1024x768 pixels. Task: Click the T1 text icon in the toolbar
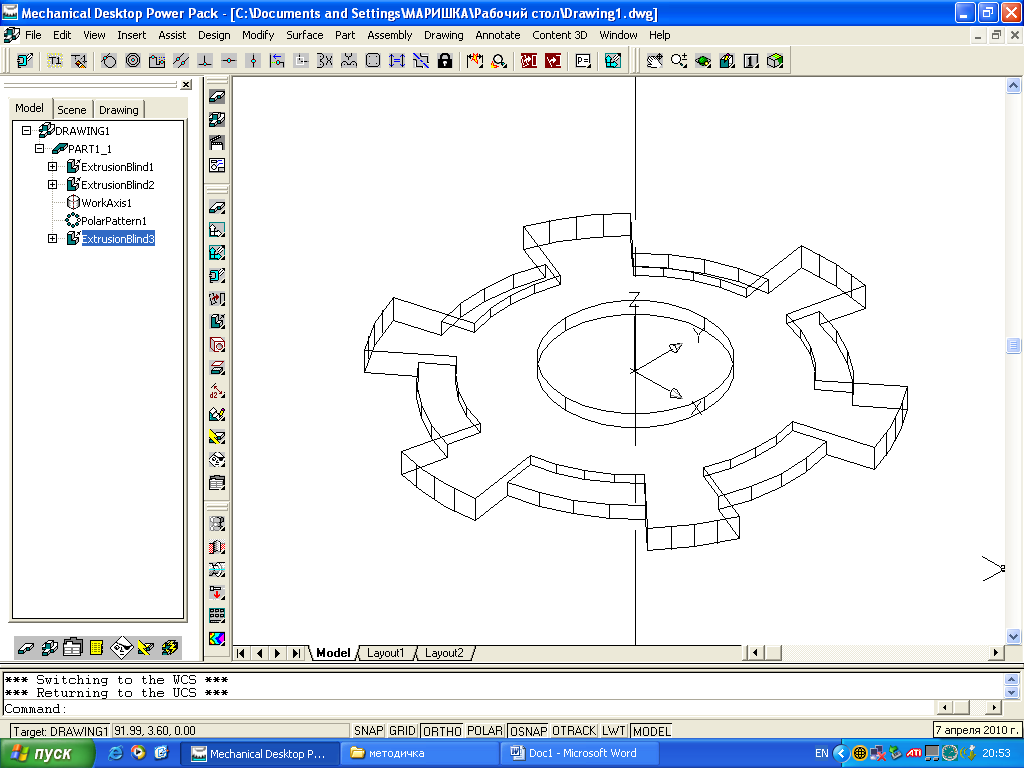point(55,61)
